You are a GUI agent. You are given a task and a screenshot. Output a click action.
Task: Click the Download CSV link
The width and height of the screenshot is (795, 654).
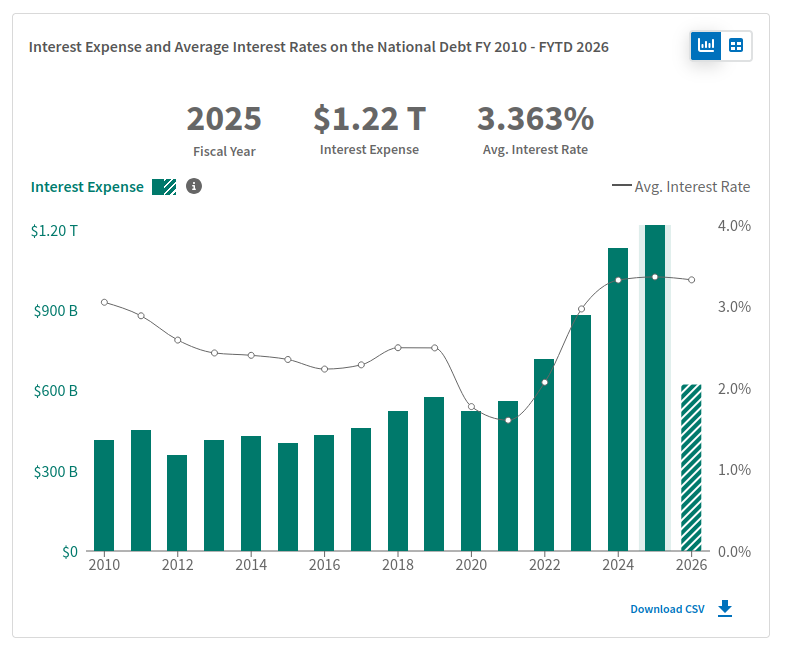[x=667, y=609]
